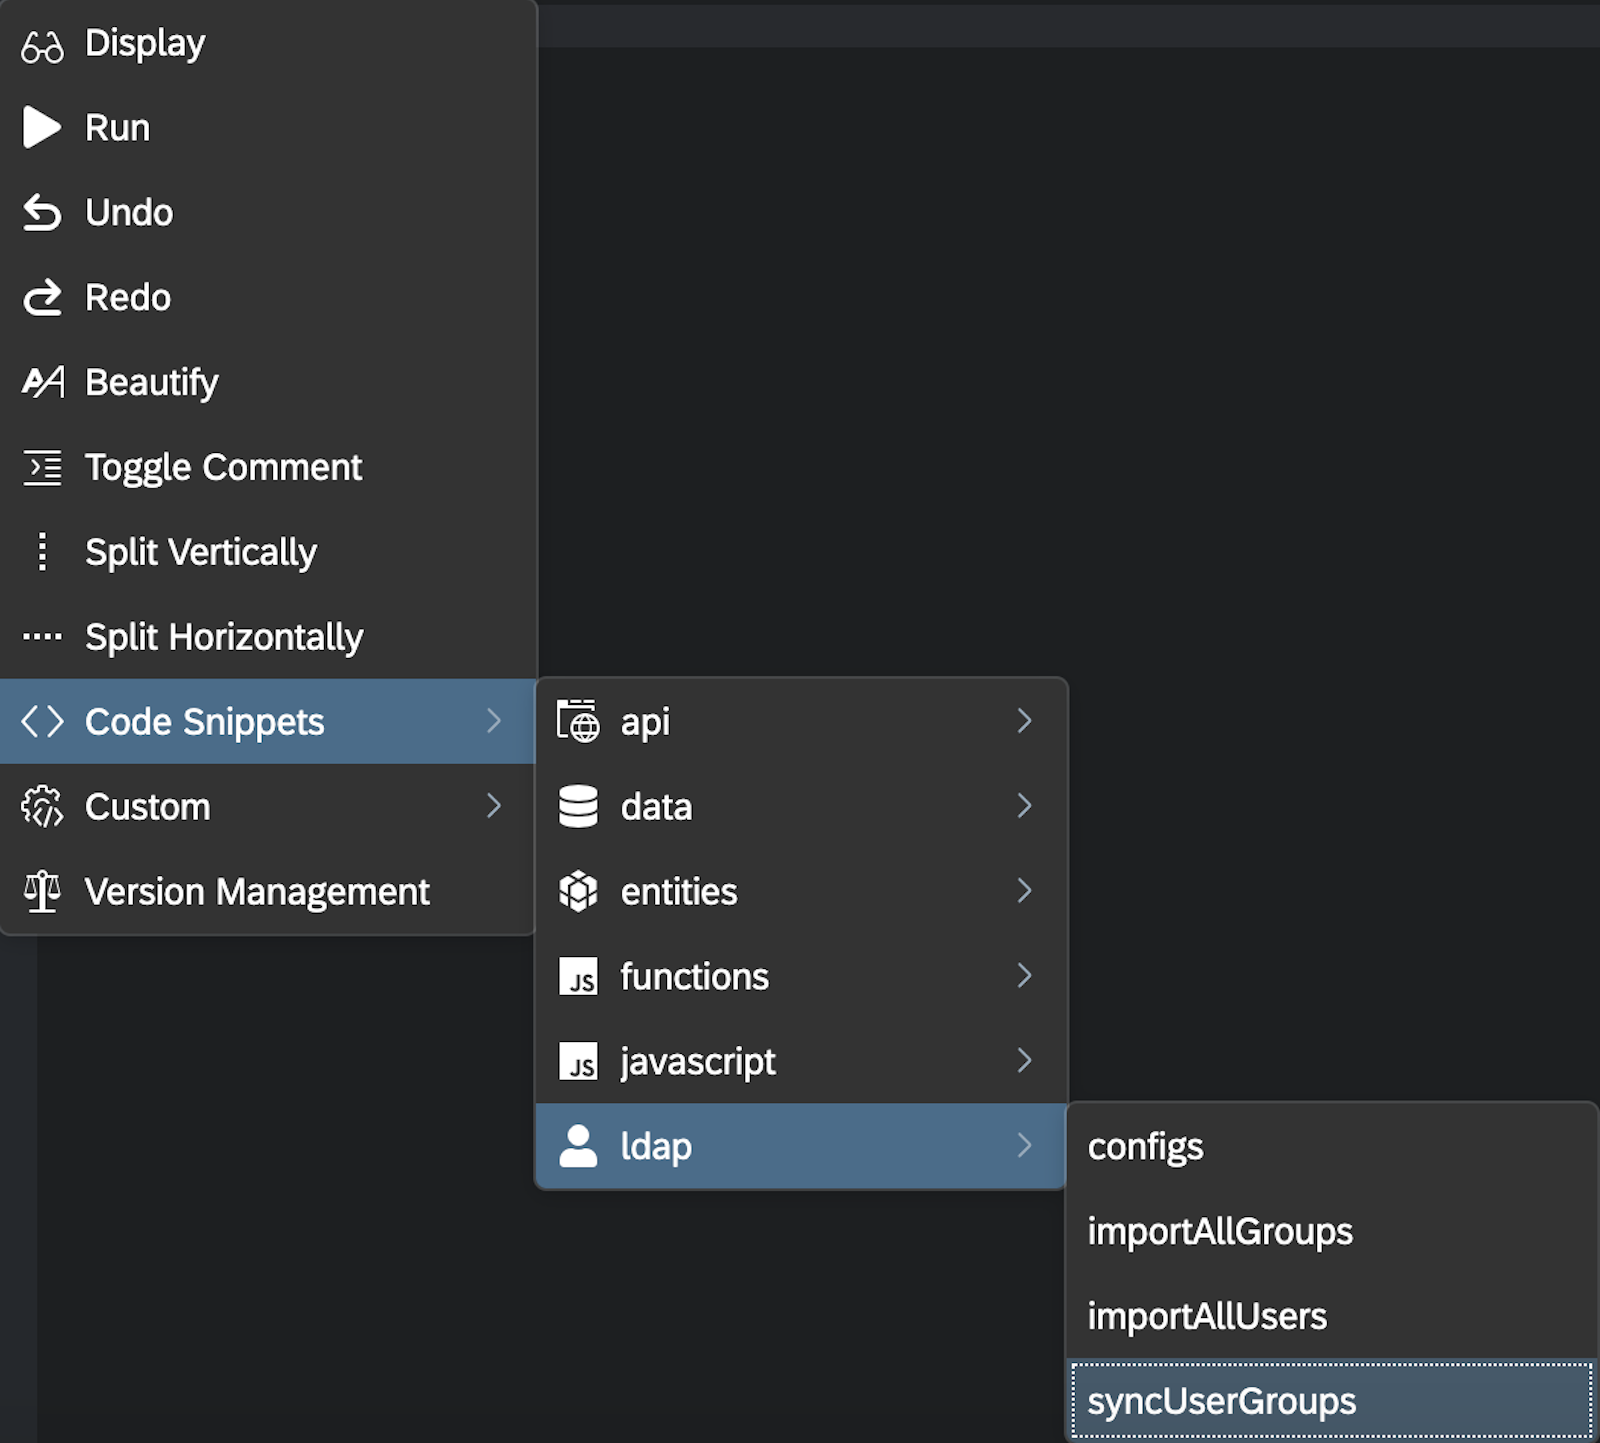
Task: Click the ldap user icon
Action: (578, 1145)
